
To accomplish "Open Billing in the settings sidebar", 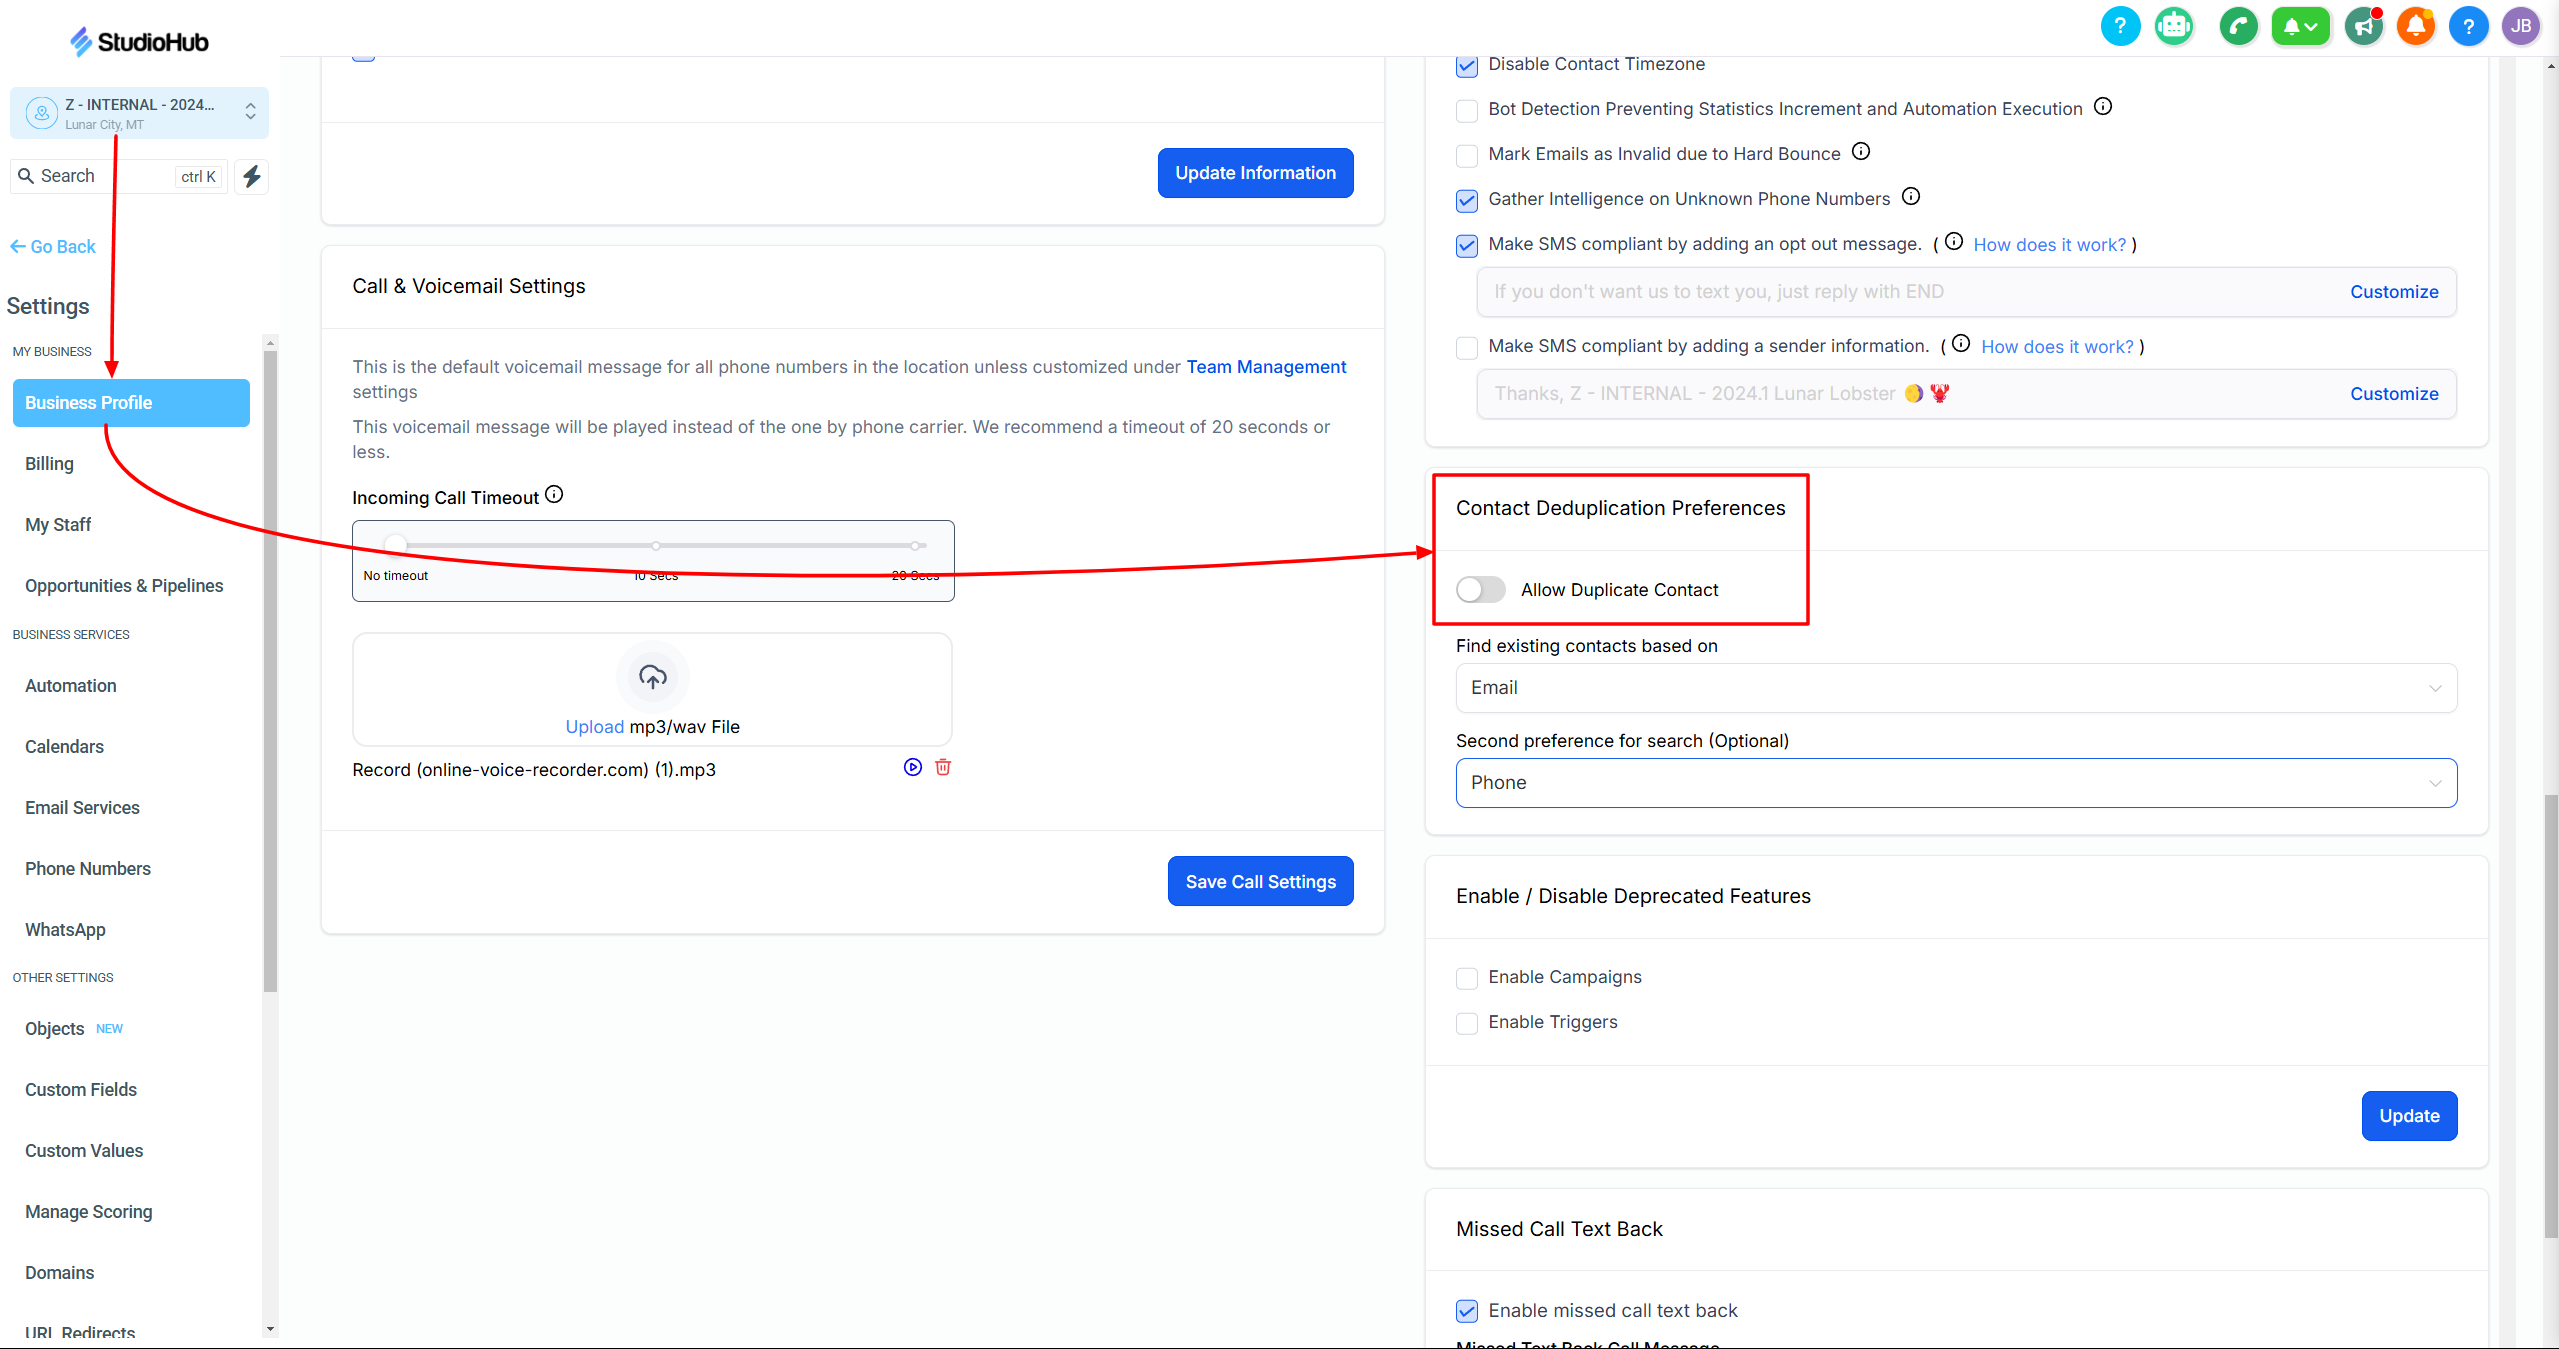I will [x=49, y=464].
